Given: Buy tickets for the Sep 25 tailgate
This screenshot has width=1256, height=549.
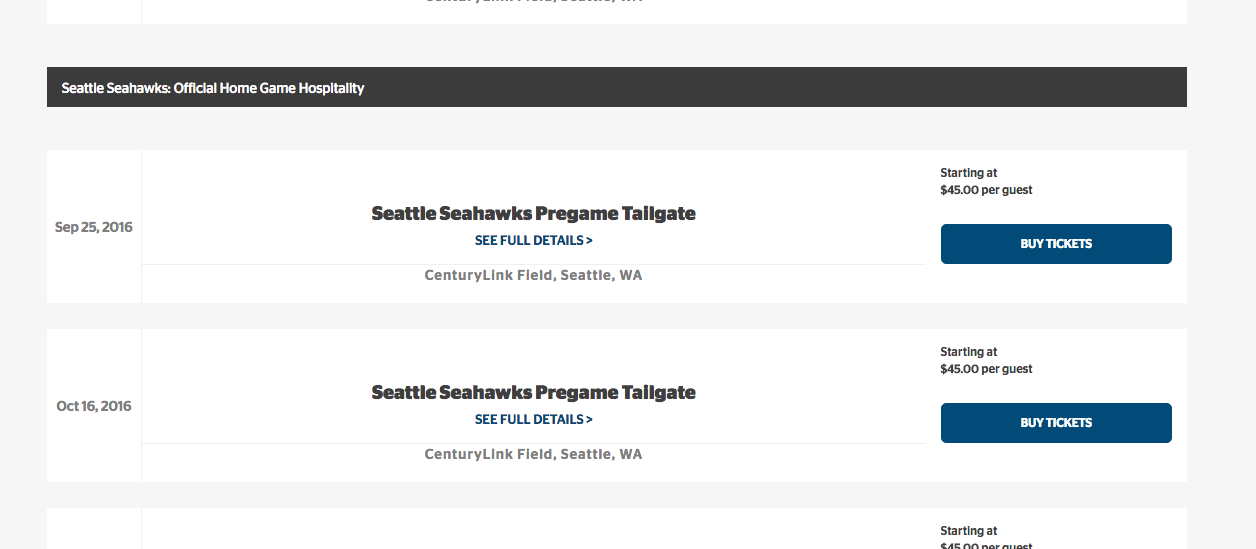Looking at the screenshot, I should click(x=1056, y=244).
